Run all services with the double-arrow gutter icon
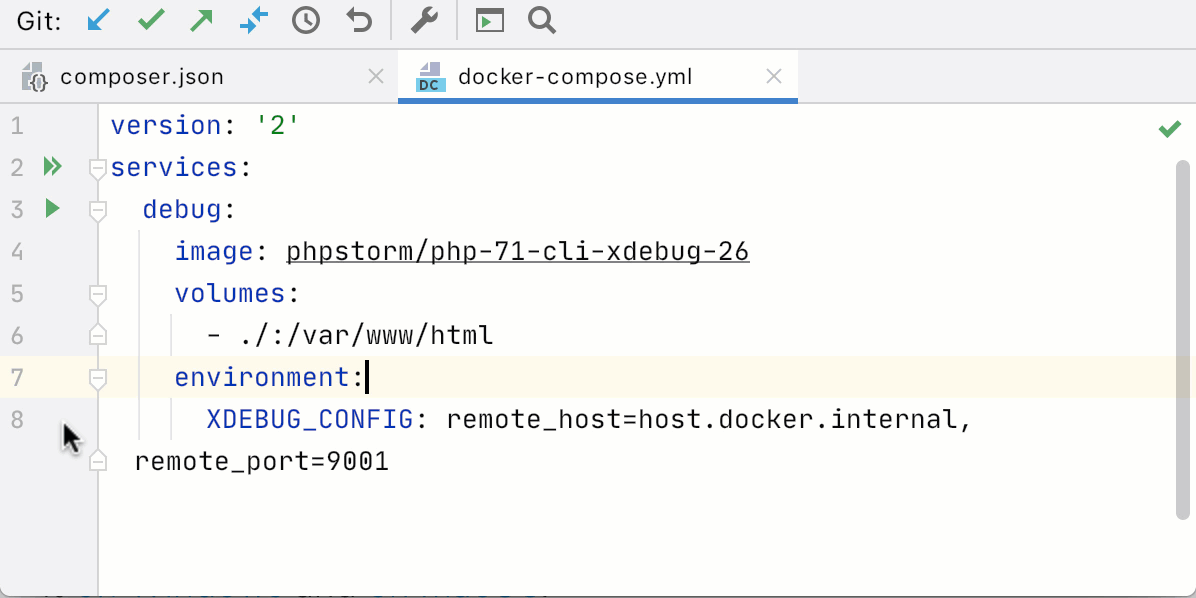The image size is (1196, 598). pos(53,167)
